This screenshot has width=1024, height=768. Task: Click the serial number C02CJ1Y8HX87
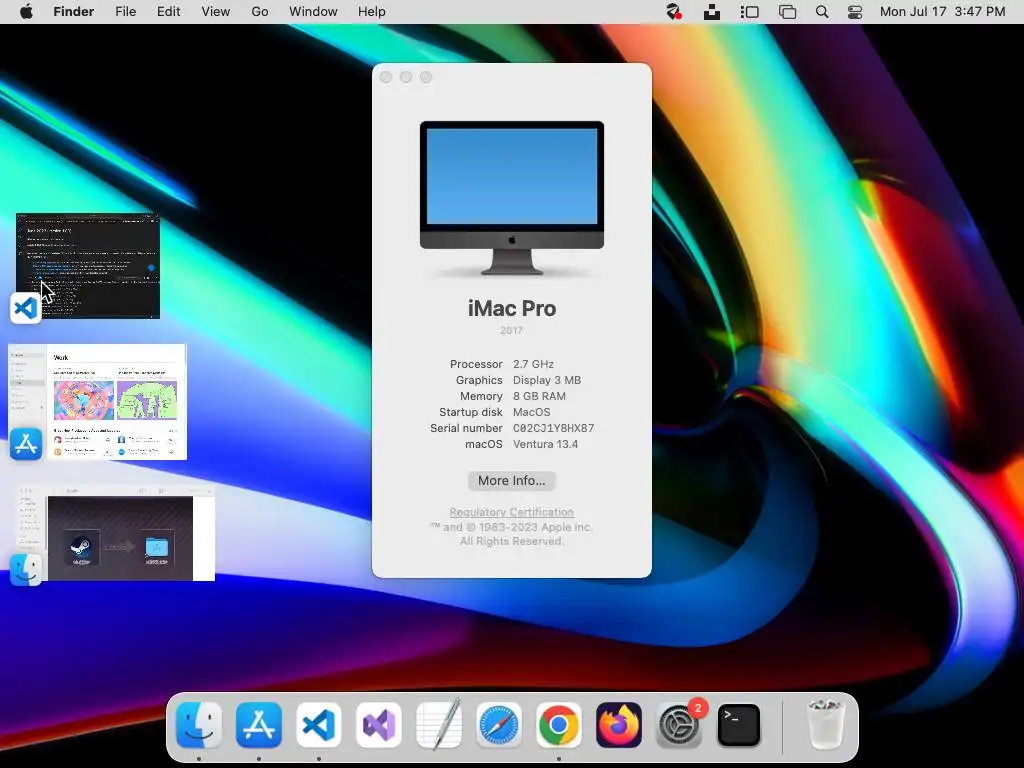pyautogui.click(x=553, y=428)
